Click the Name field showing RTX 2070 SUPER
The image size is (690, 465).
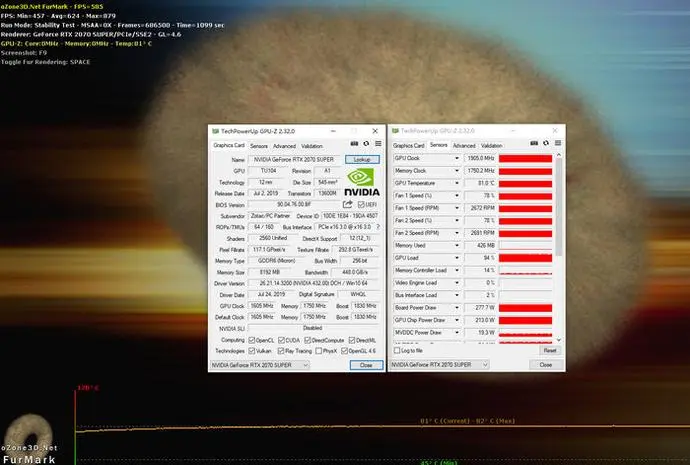294,159
